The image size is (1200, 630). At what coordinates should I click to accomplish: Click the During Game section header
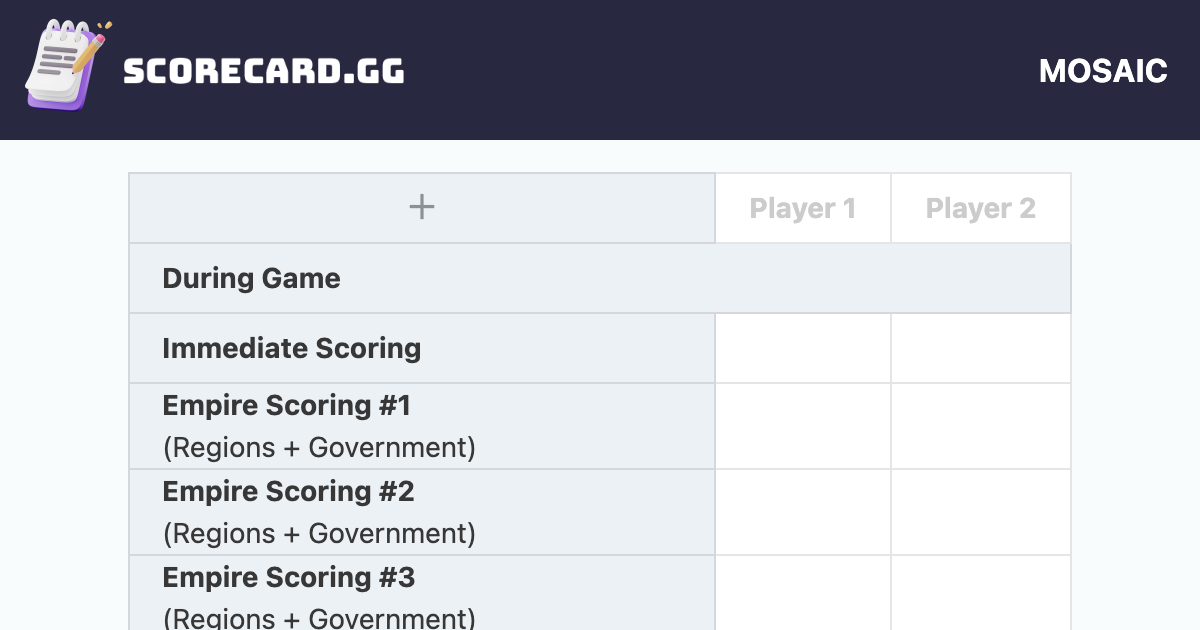[251, 278]
